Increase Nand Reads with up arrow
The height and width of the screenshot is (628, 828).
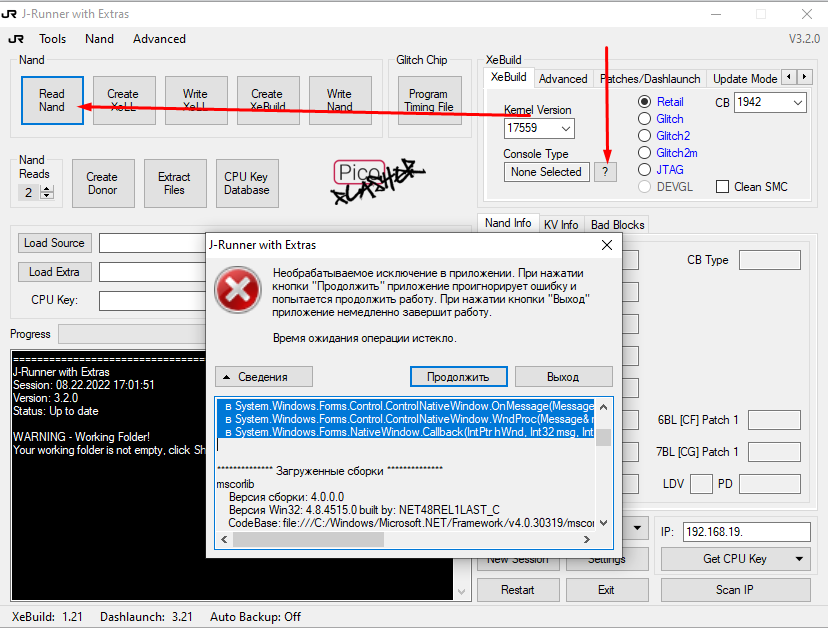47,189
